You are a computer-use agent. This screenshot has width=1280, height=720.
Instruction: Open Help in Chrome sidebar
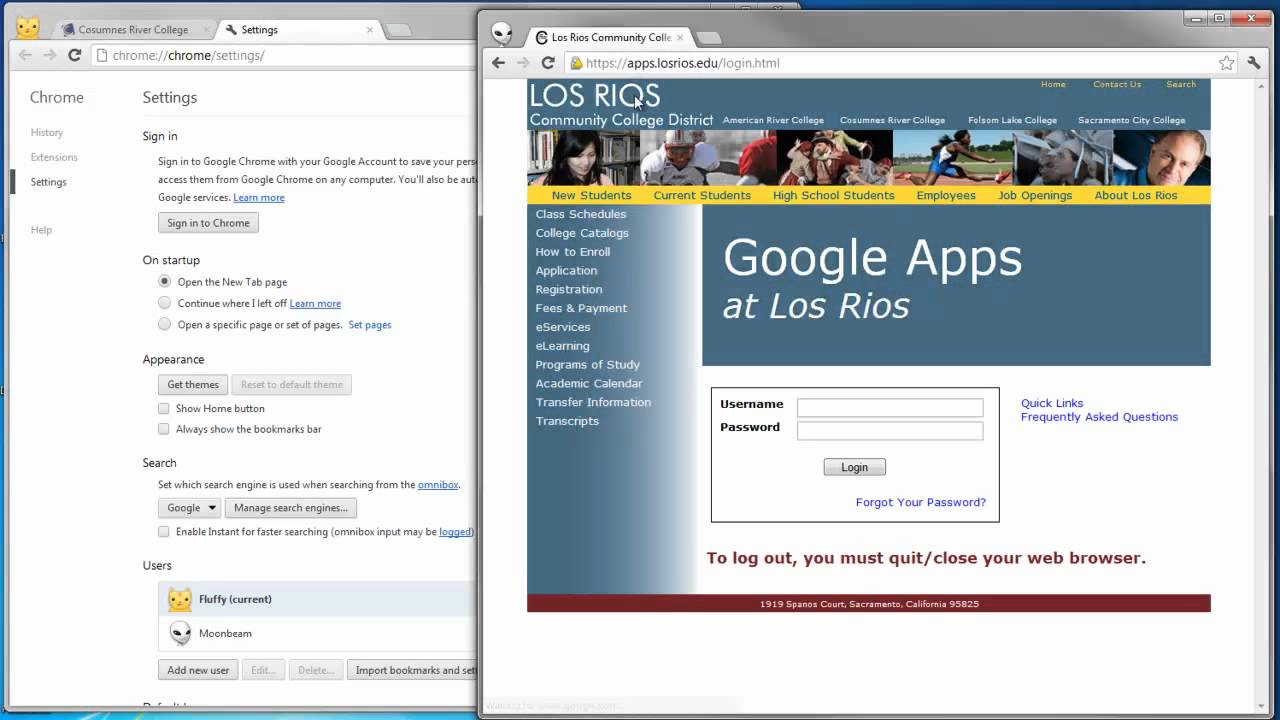tap(41, 230)
